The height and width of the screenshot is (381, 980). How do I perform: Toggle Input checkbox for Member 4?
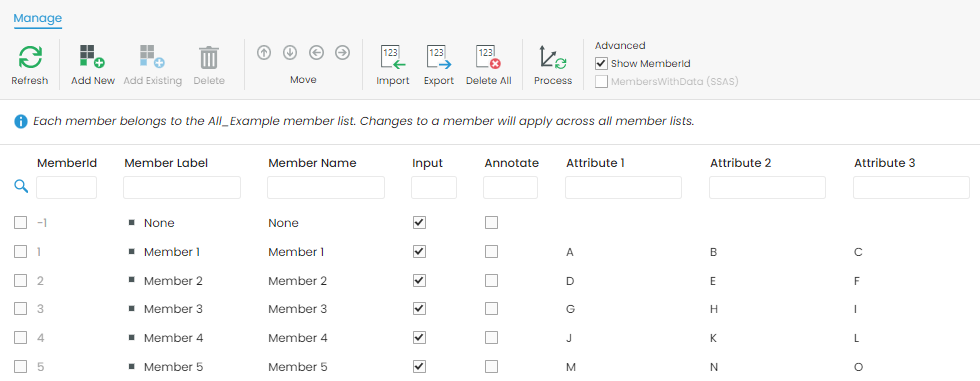tap(419, 337)
